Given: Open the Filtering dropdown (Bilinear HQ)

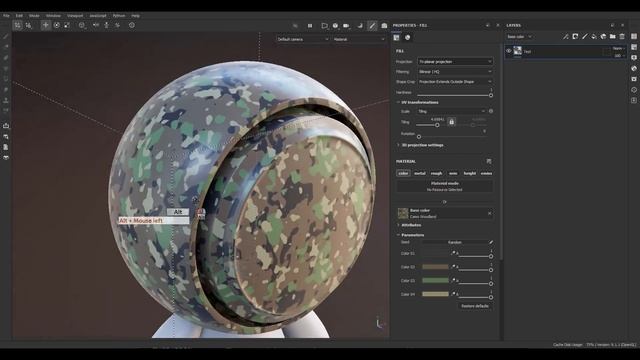Looking at the screenshot, I should click(x=455, y=71).
